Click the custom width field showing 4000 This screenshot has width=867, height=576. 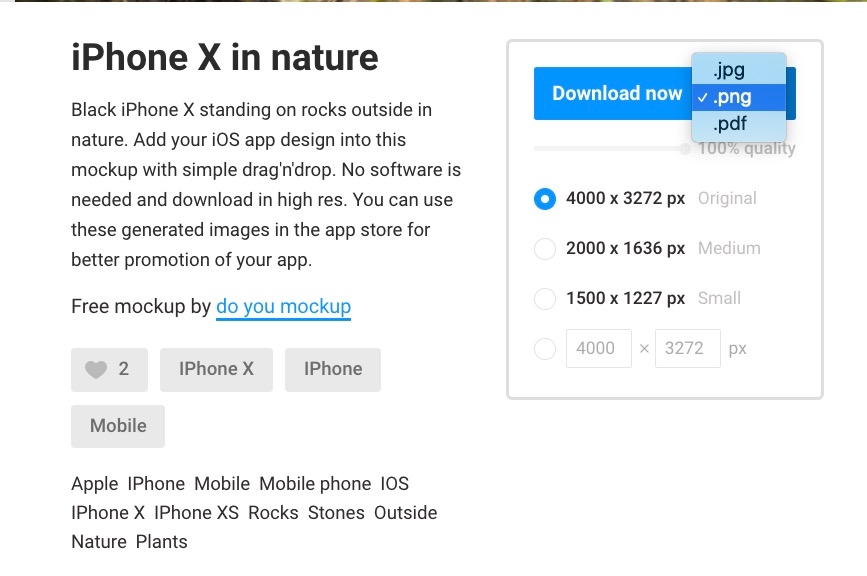click(599, 348)
